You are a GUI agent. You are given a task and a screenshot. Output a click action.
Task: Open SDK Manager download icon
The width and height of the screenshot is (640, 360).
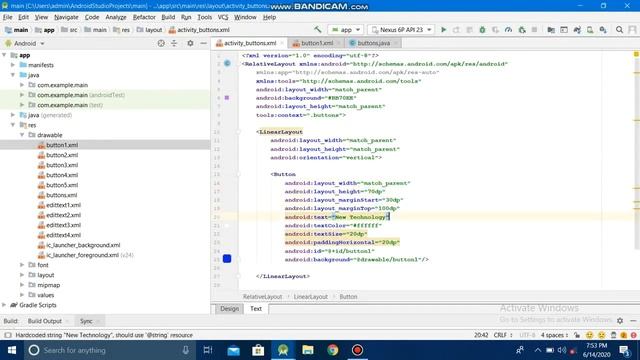[x=603, y=30]
